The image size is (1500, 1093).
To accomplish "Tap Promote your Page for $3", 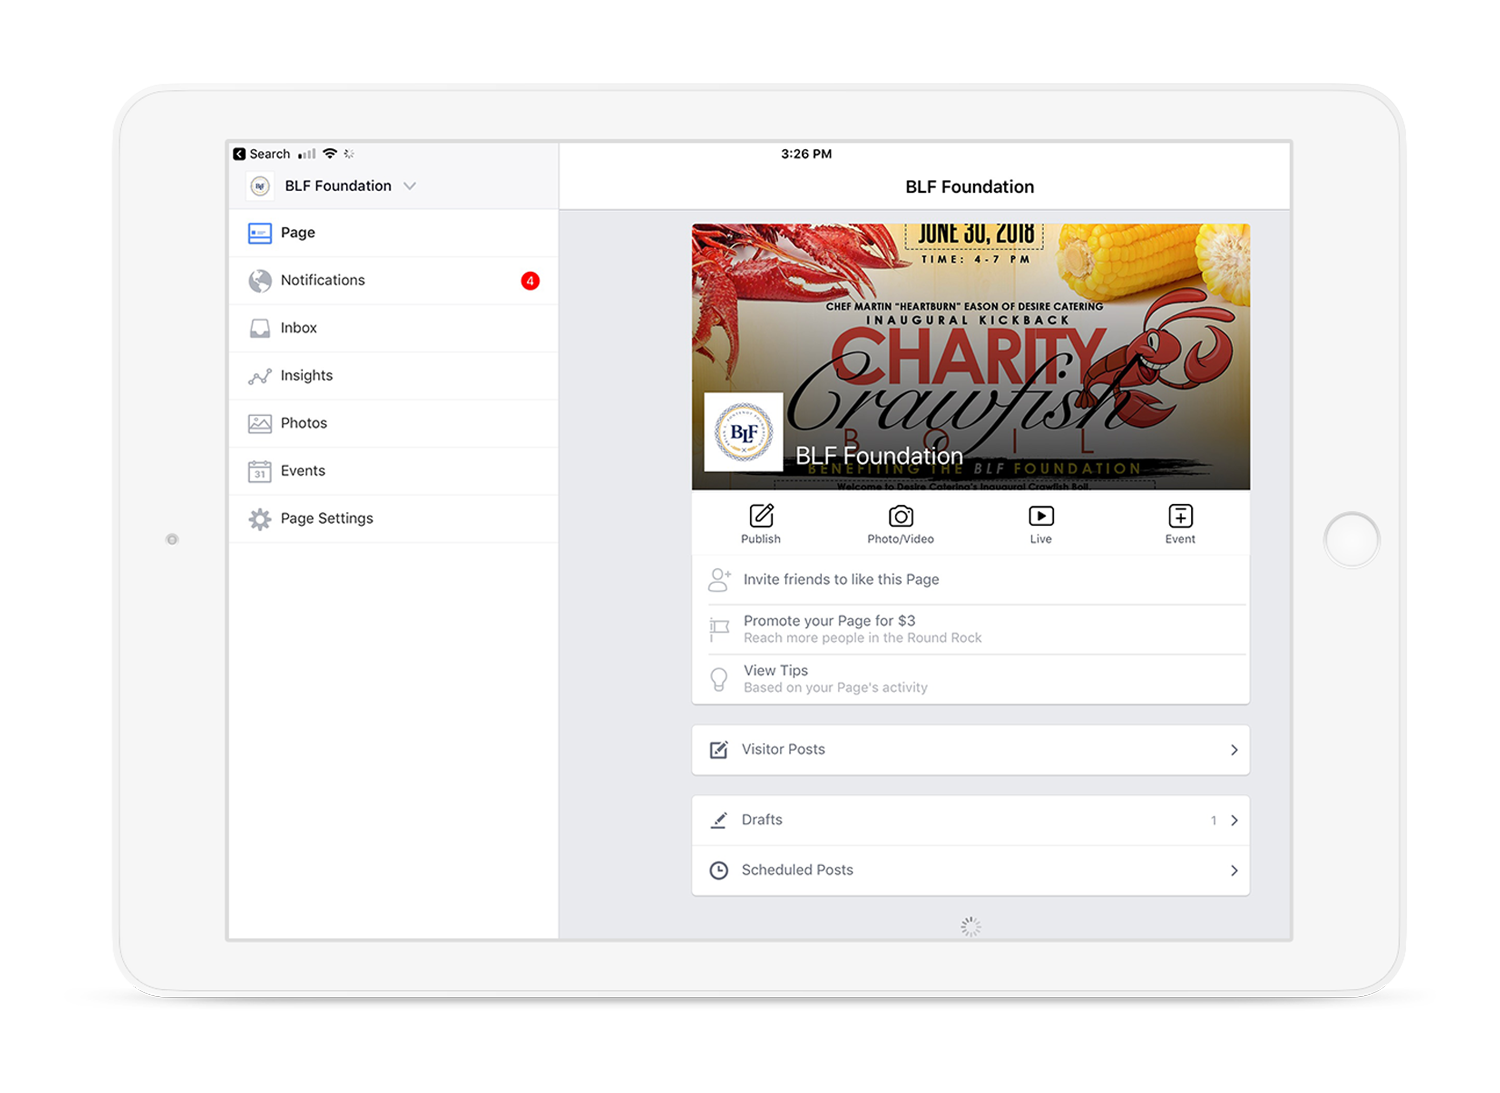I will pyautogui.click(x=829, y=621).
